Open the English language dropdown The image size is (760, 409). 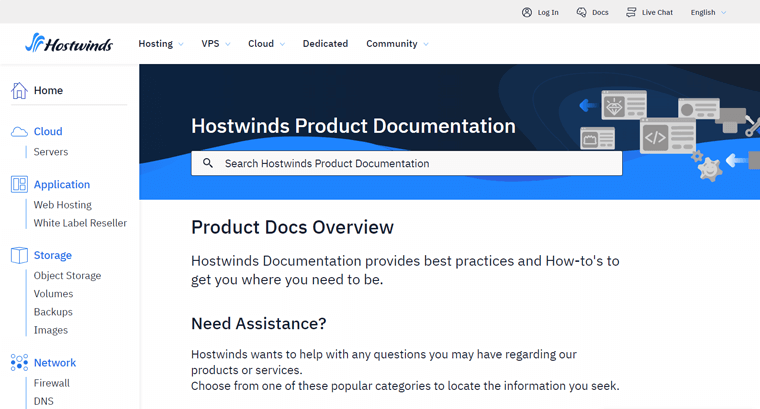[708, 12]
